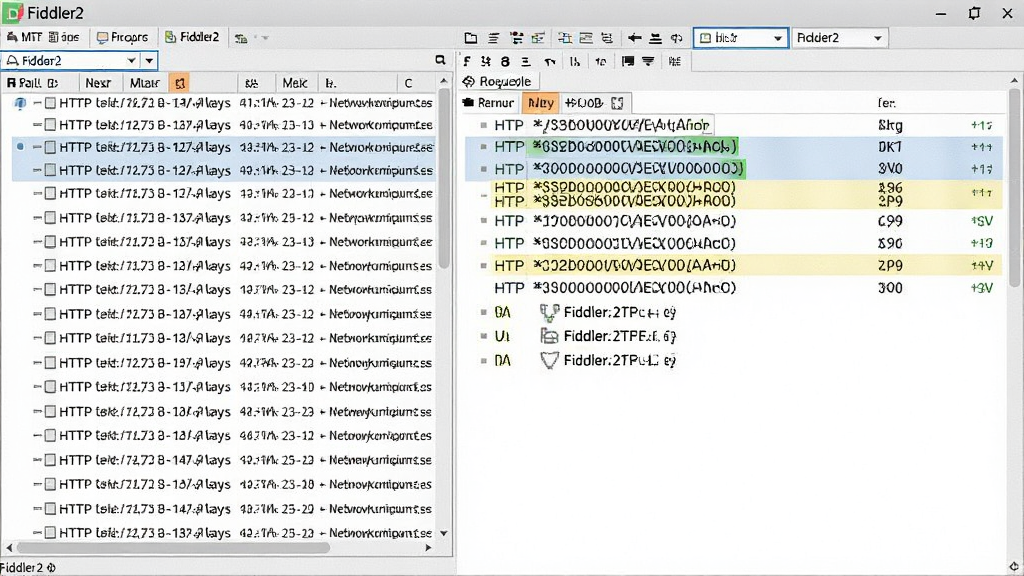This screenshot has height=576, width=1024.
Task: Tick checkbox of session row ending 23-13 Networkompumtee
Action: [50, 125]
